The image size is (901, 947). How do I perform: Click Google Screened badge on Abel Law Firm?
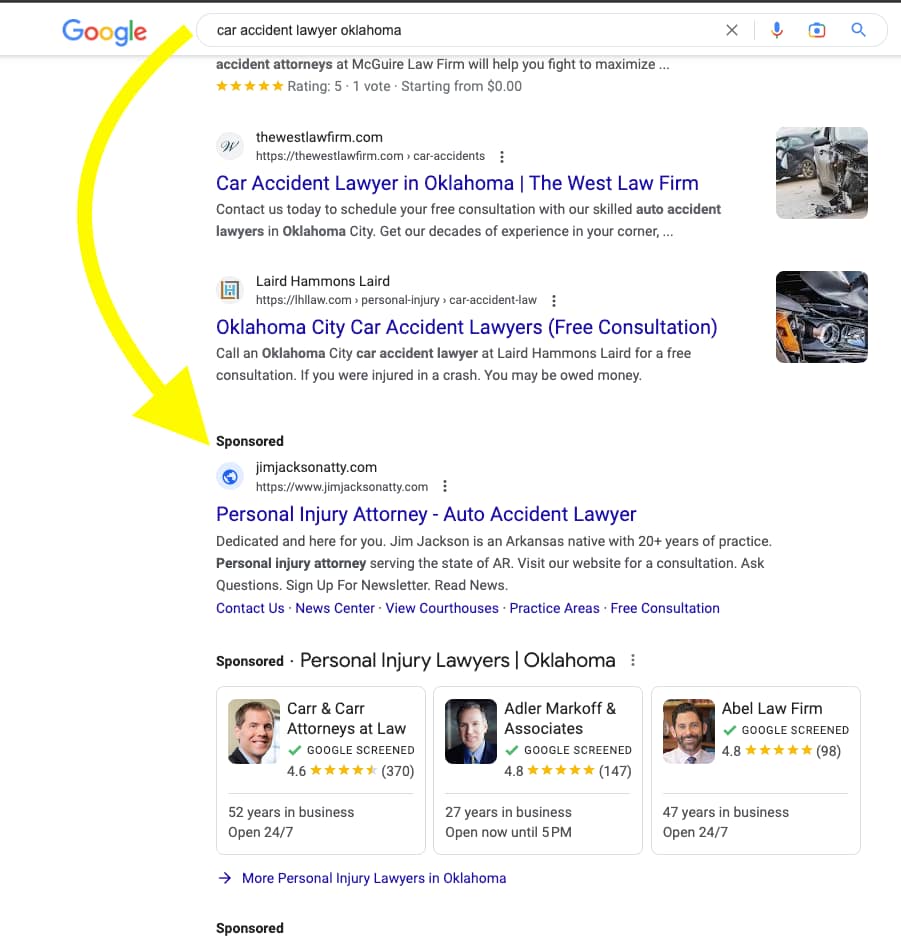click(786, 730)
